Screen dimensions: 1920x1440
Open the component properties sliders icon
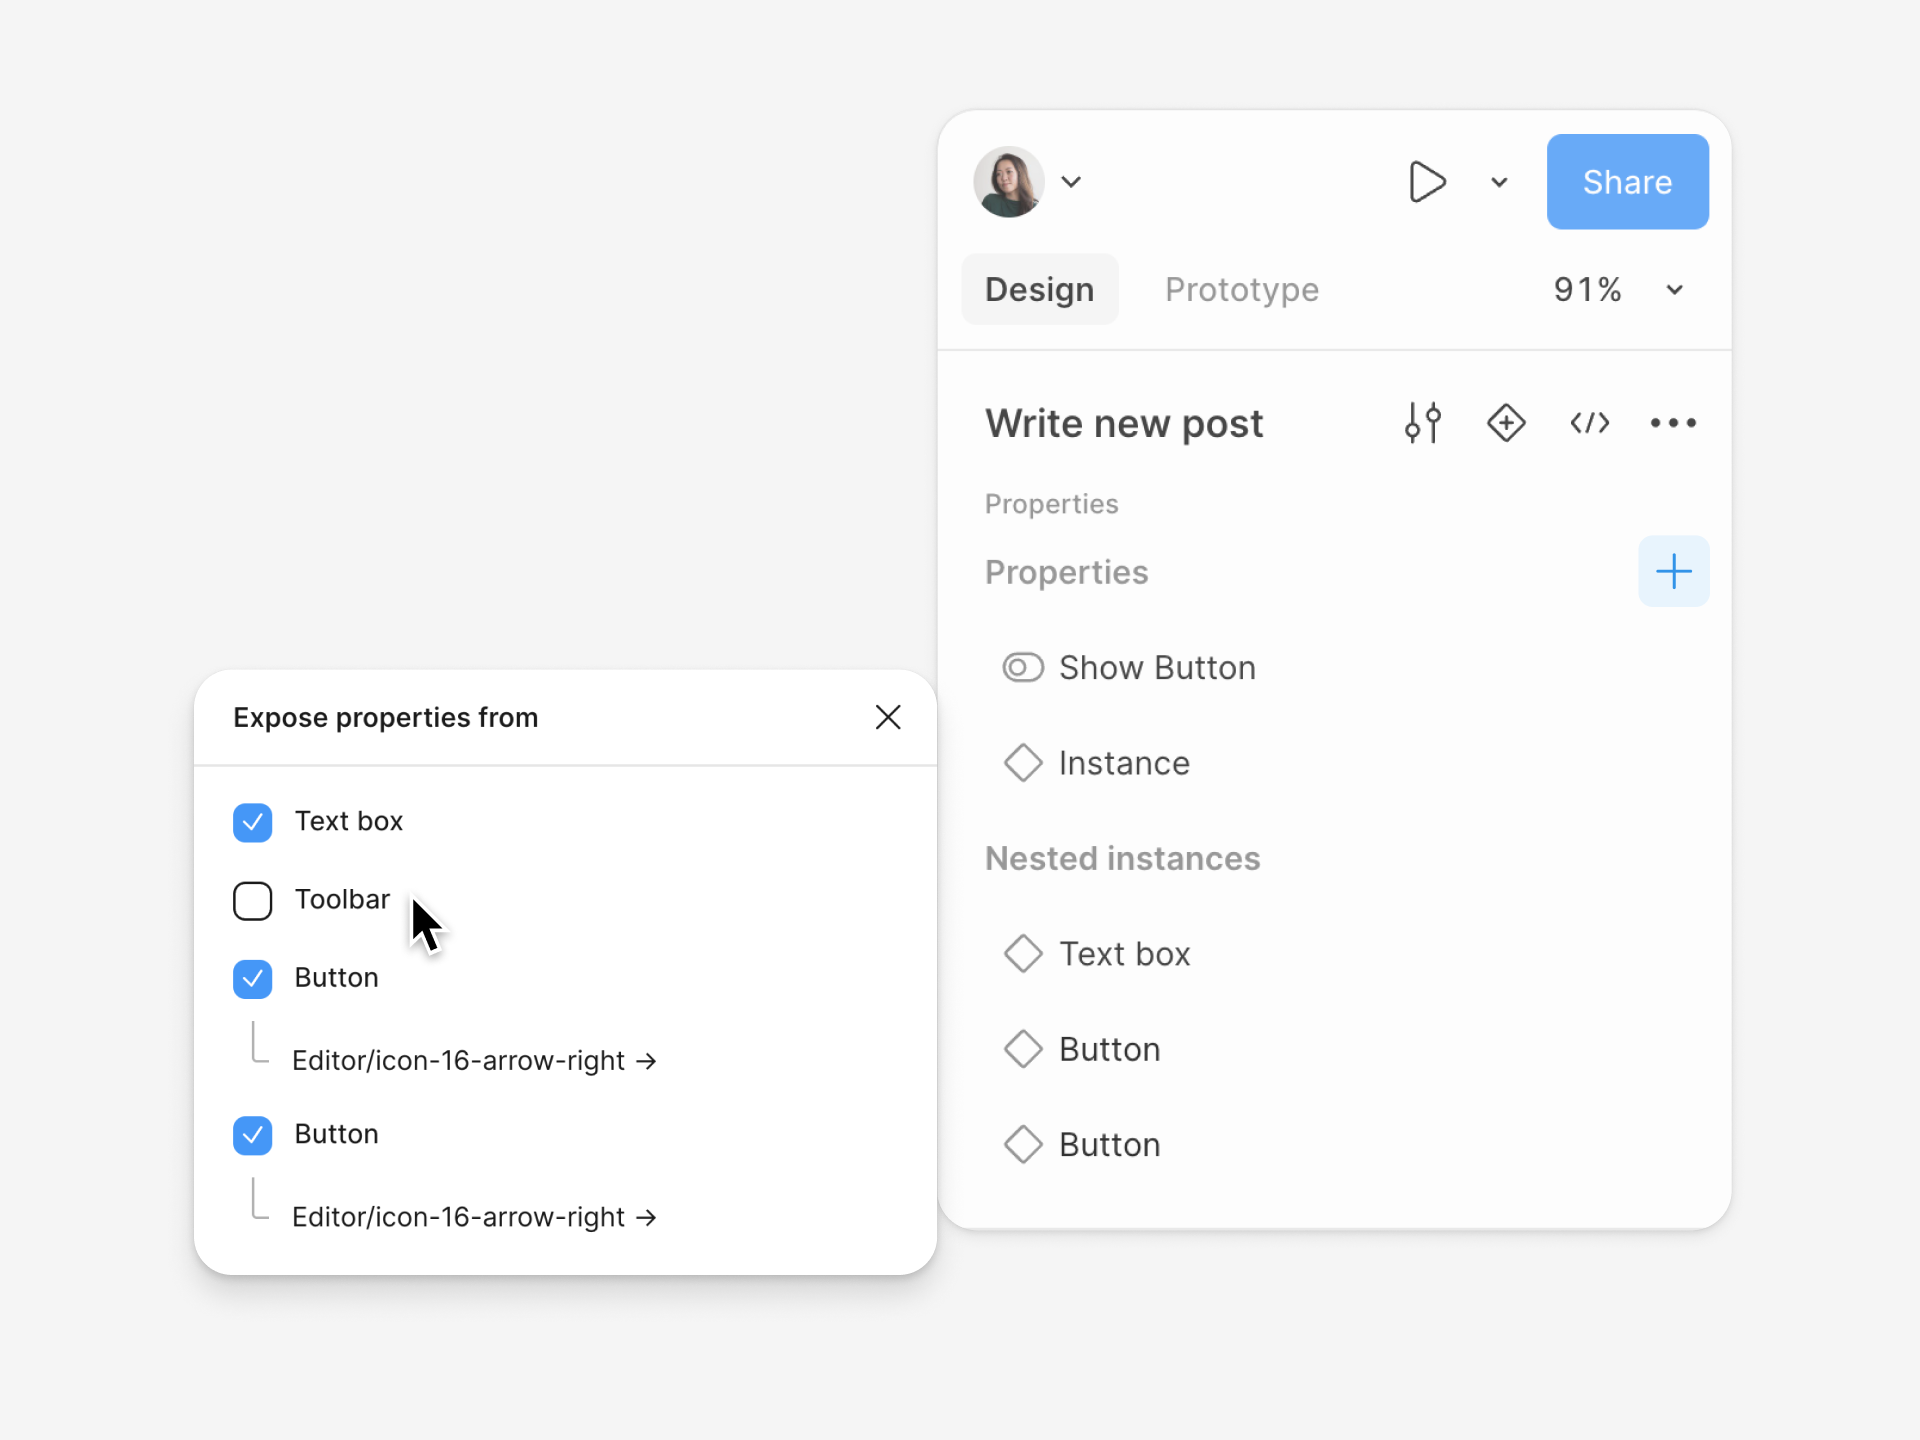[1422, 423]
